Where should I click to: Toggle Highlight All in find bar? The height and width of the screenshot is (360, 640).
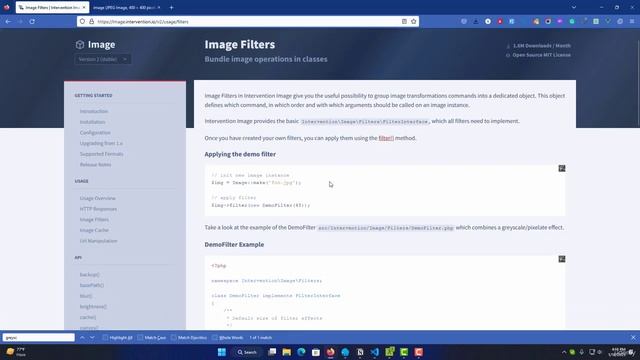[118, 338]
